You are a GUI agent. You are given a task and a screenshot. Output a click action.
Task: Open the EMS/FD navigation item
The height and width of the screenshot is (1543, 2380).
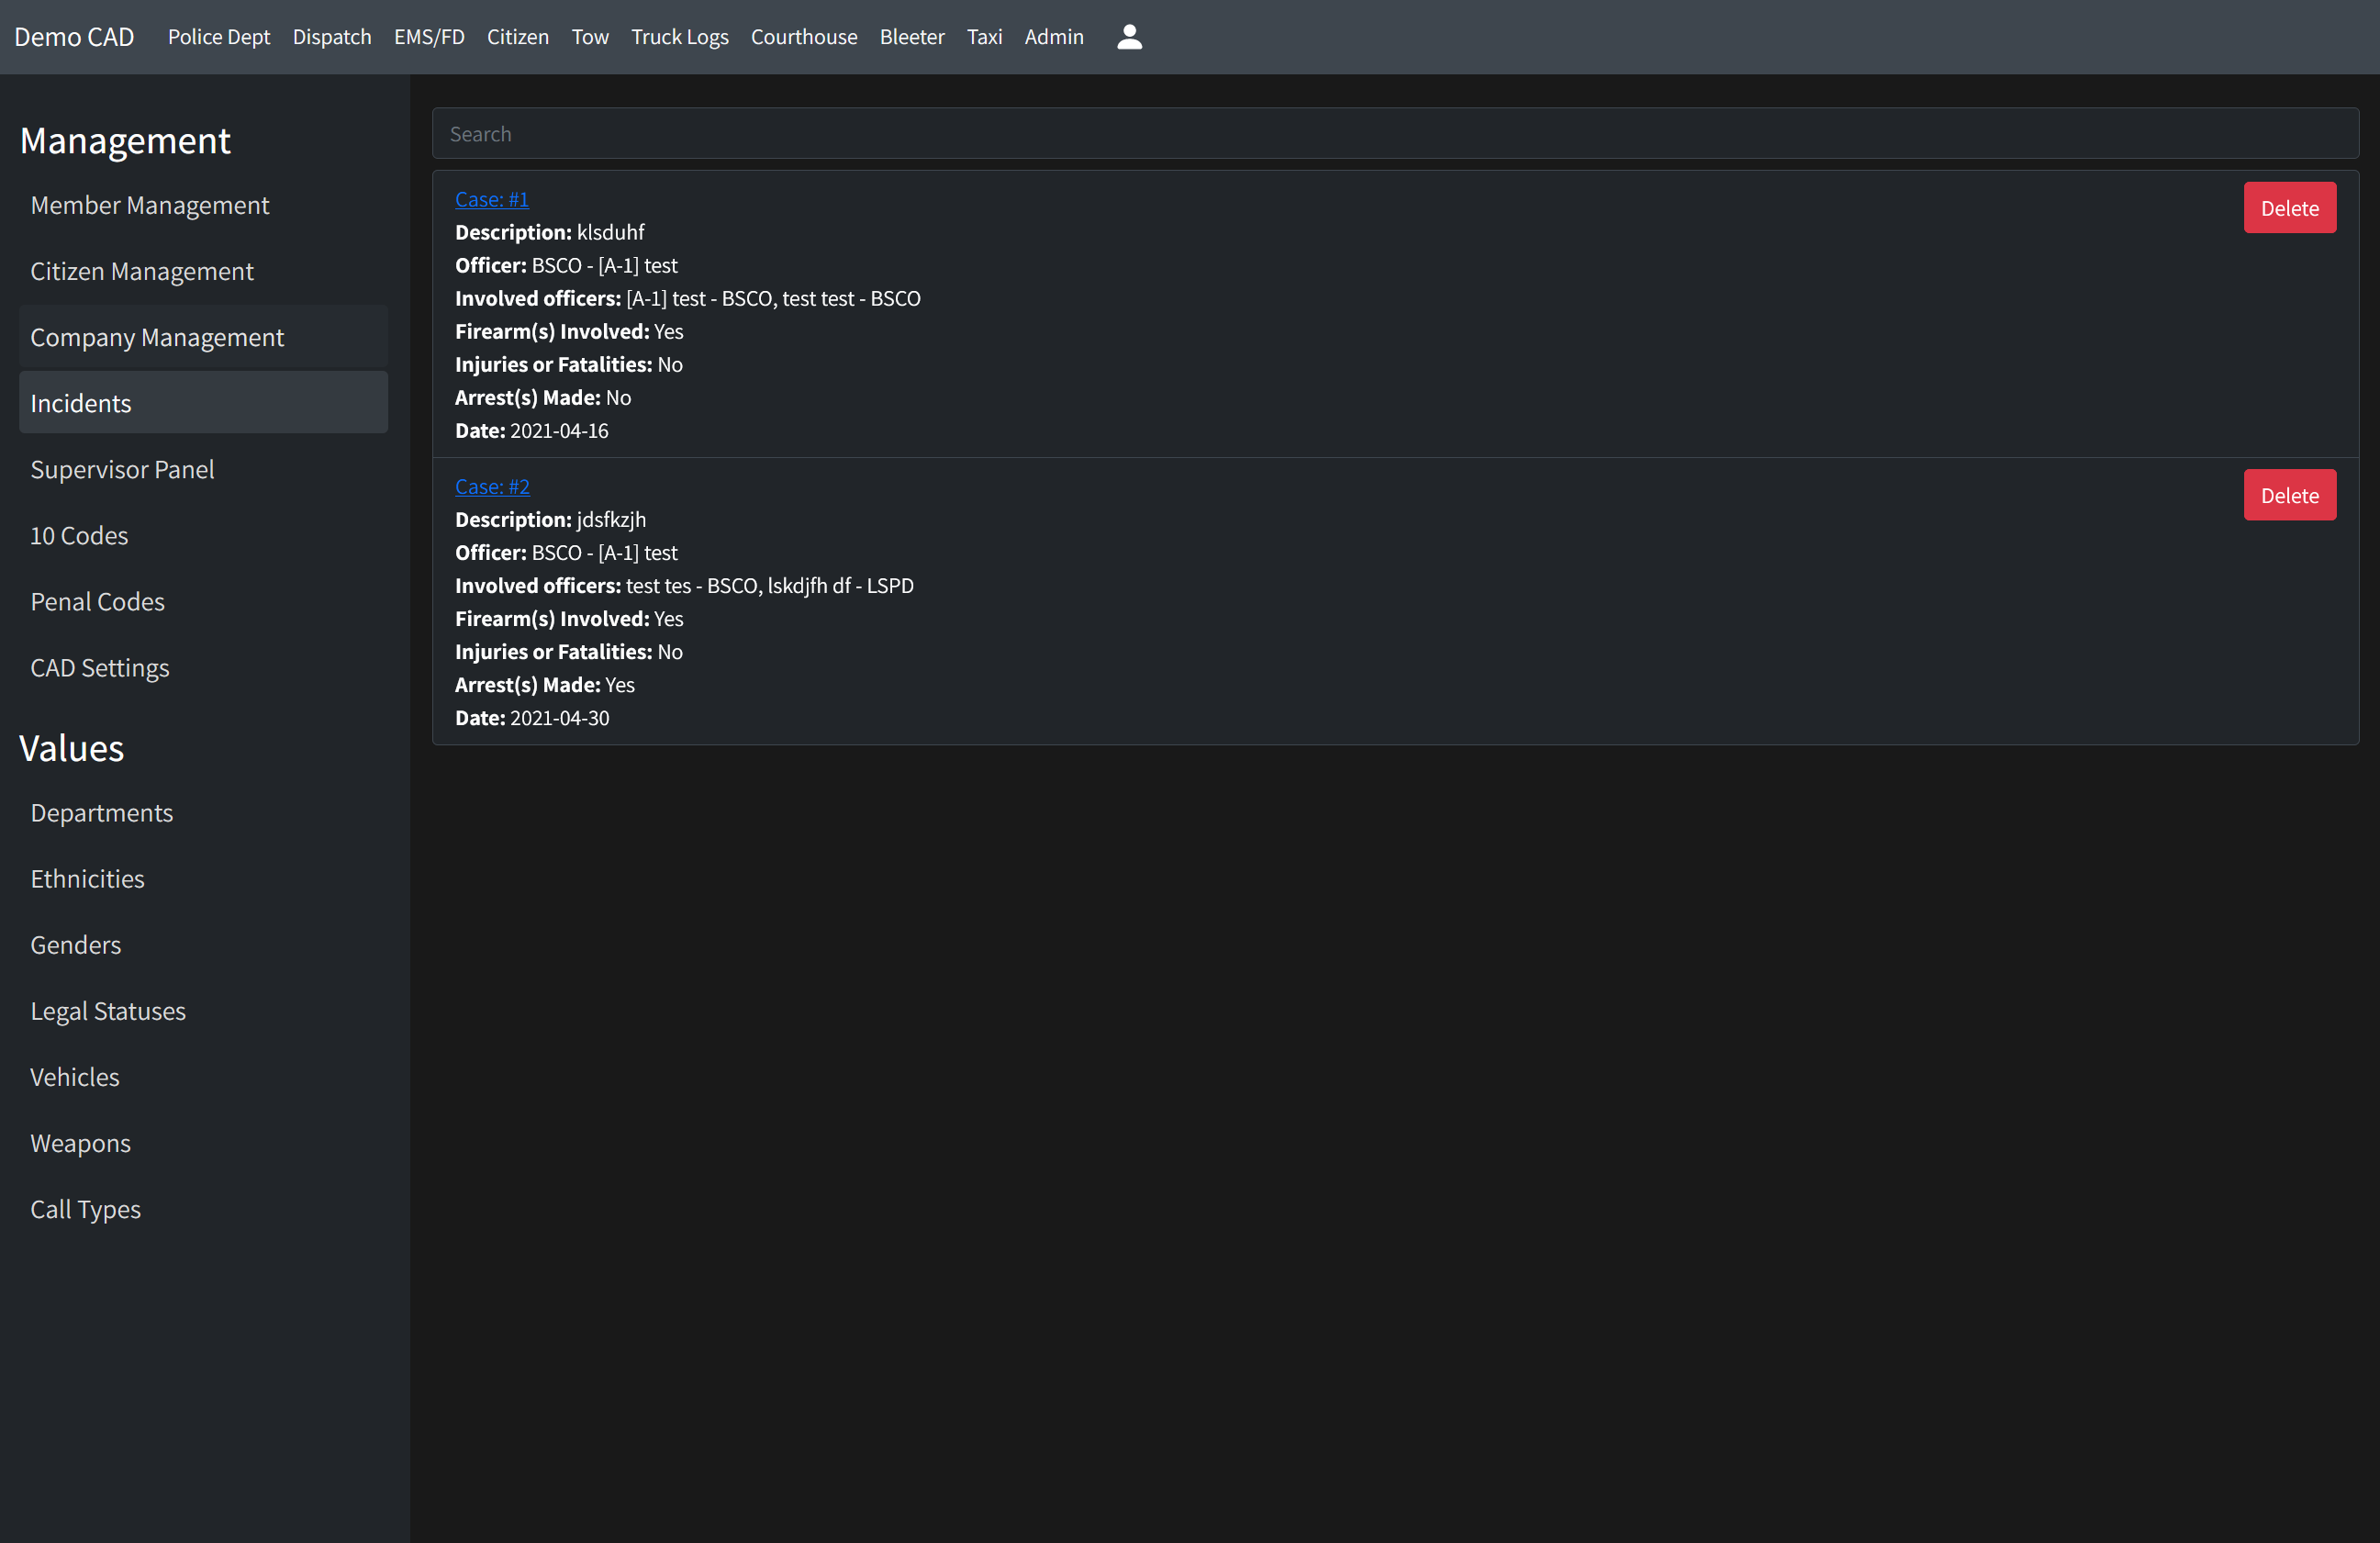click(429, 37)
